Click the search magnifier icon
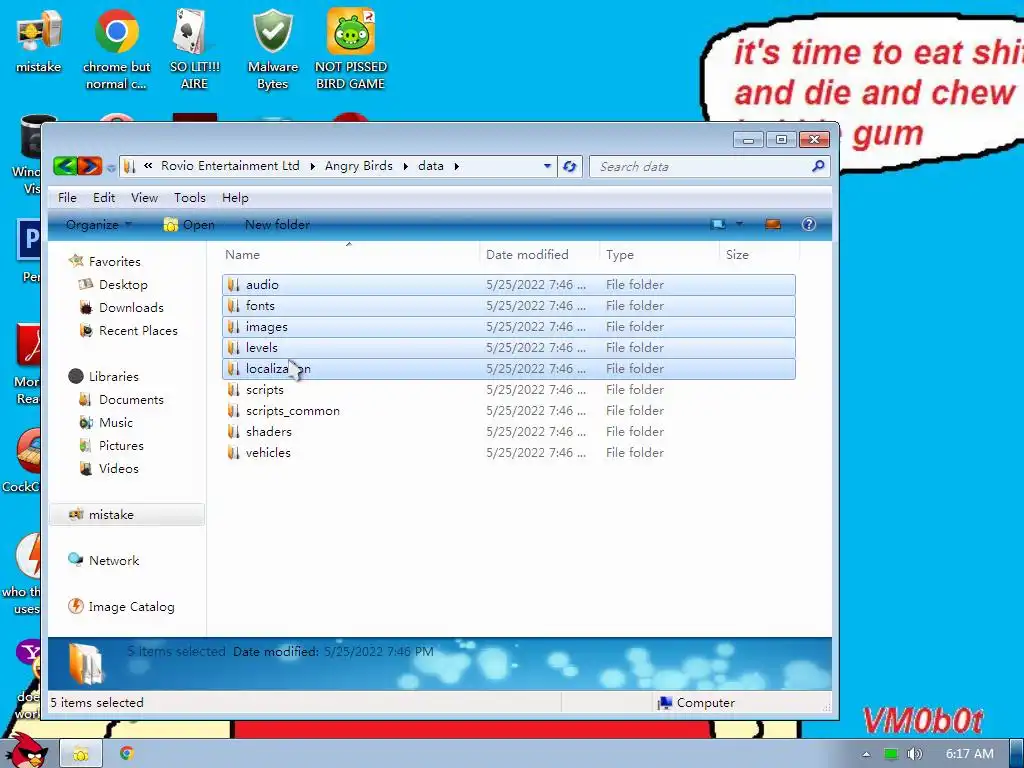The image size is (1024, 768). pyautogui.click(x=818, y=166)
